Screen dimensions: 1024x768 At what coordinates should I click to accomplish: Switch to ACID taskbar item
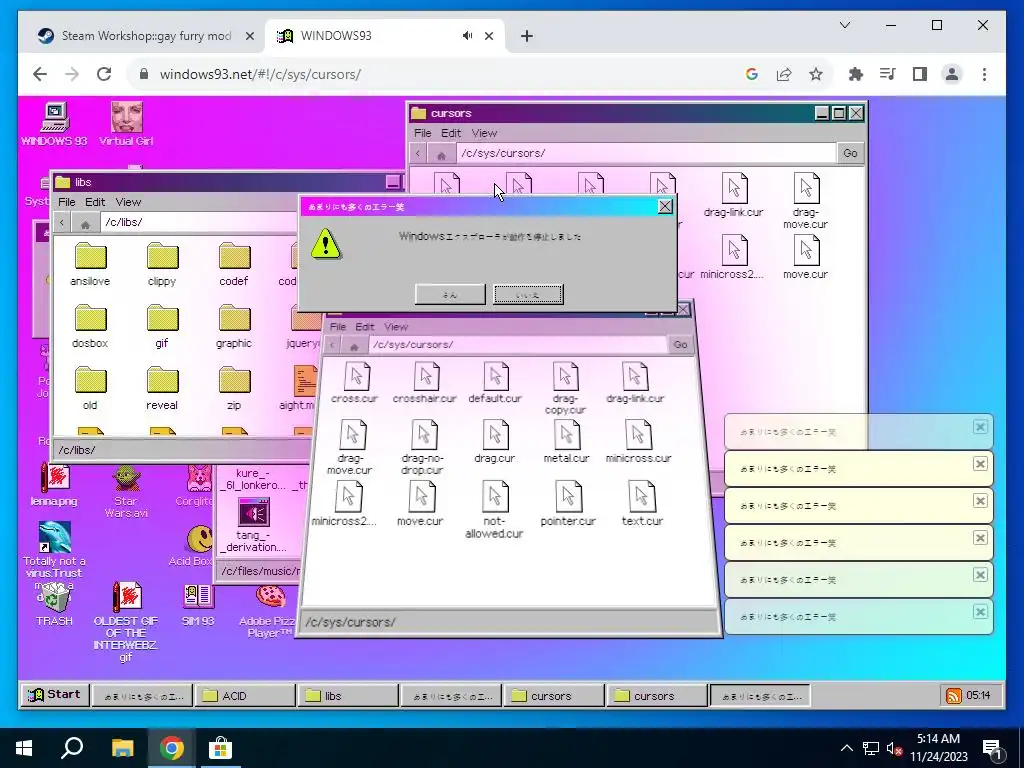tap(246, 696)
